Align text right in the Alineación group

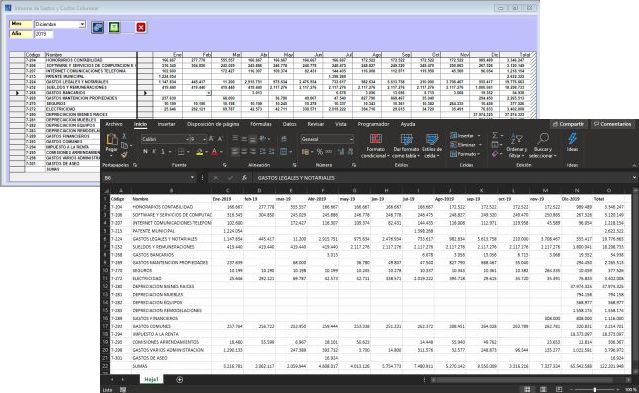(x=253, y=152)
